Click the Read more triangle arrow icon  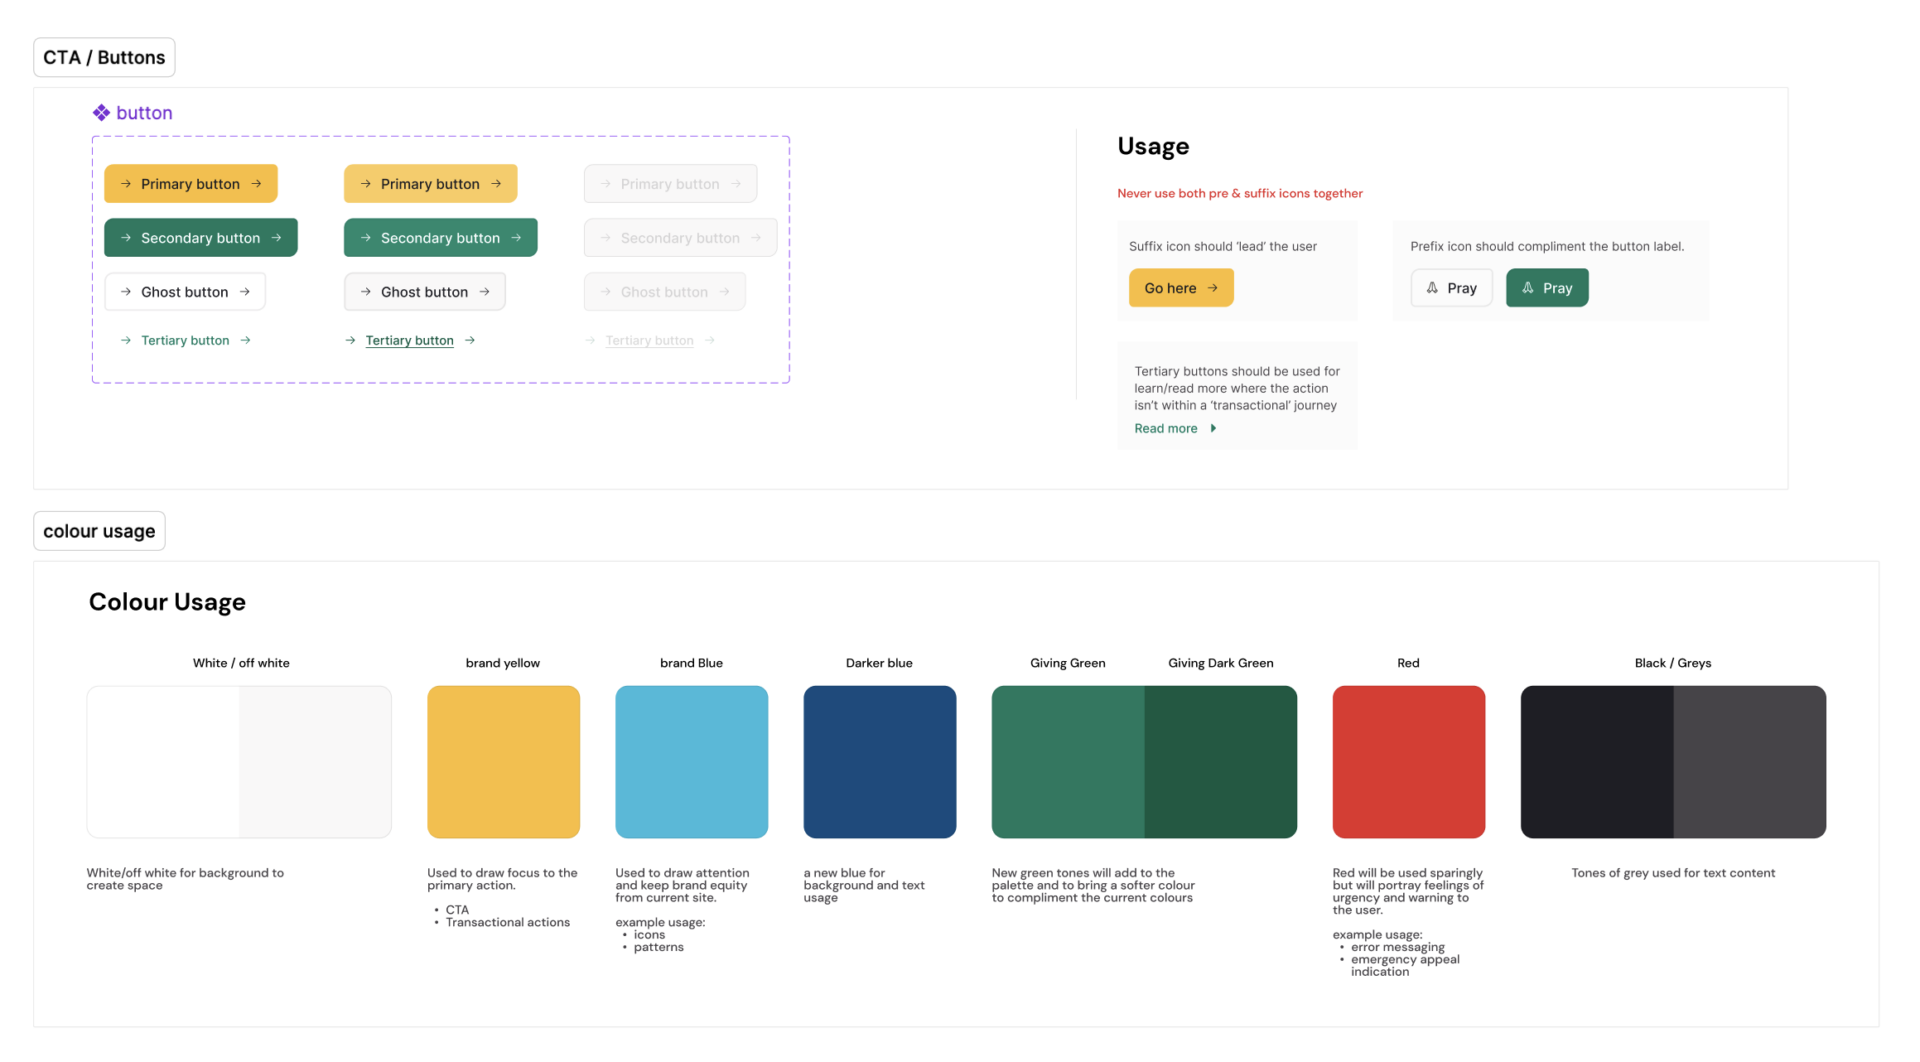1213,428
